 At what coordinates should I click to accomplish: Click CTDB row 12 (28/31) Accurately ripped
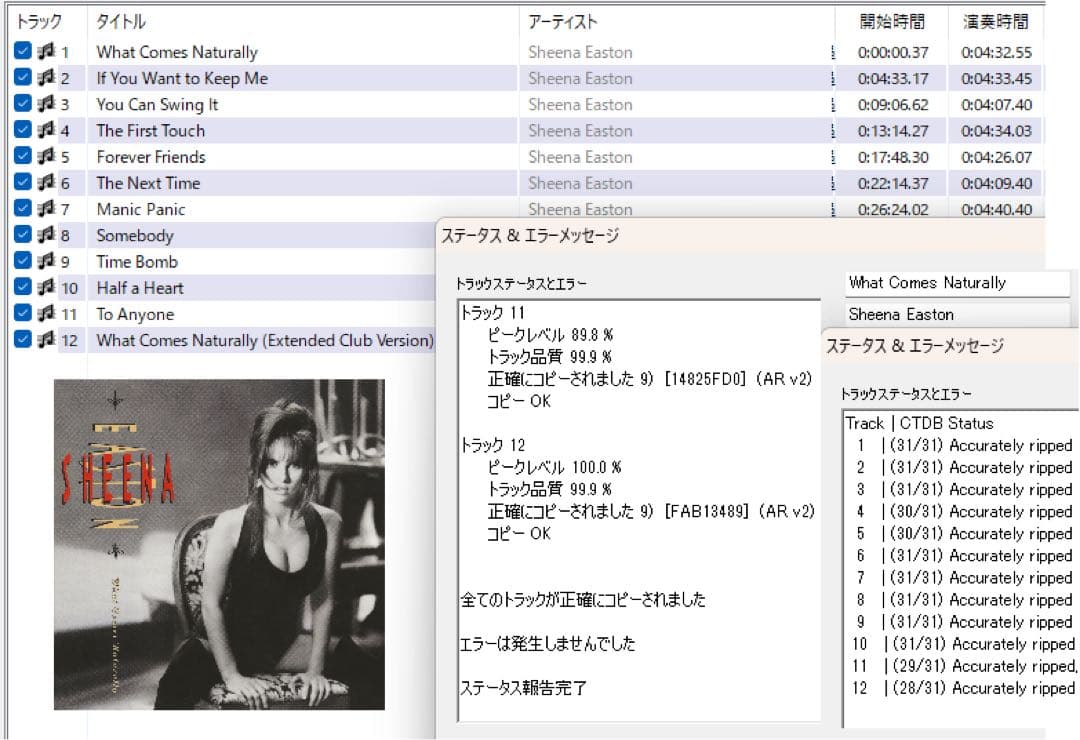pyautogui.click(x=963, y=688)
